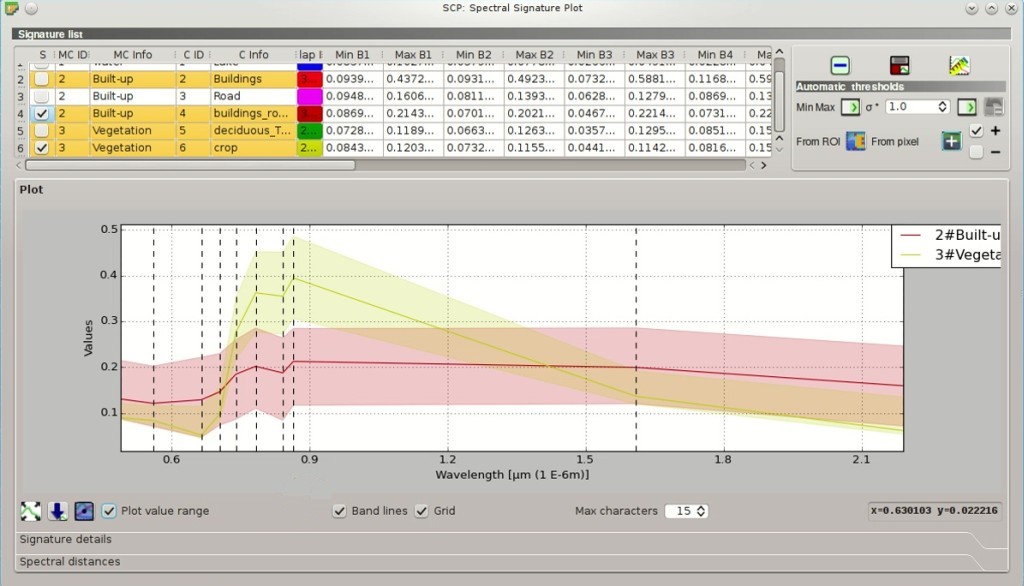
Task: Click the save plot download arrow icon
Action: pos(57,511)
